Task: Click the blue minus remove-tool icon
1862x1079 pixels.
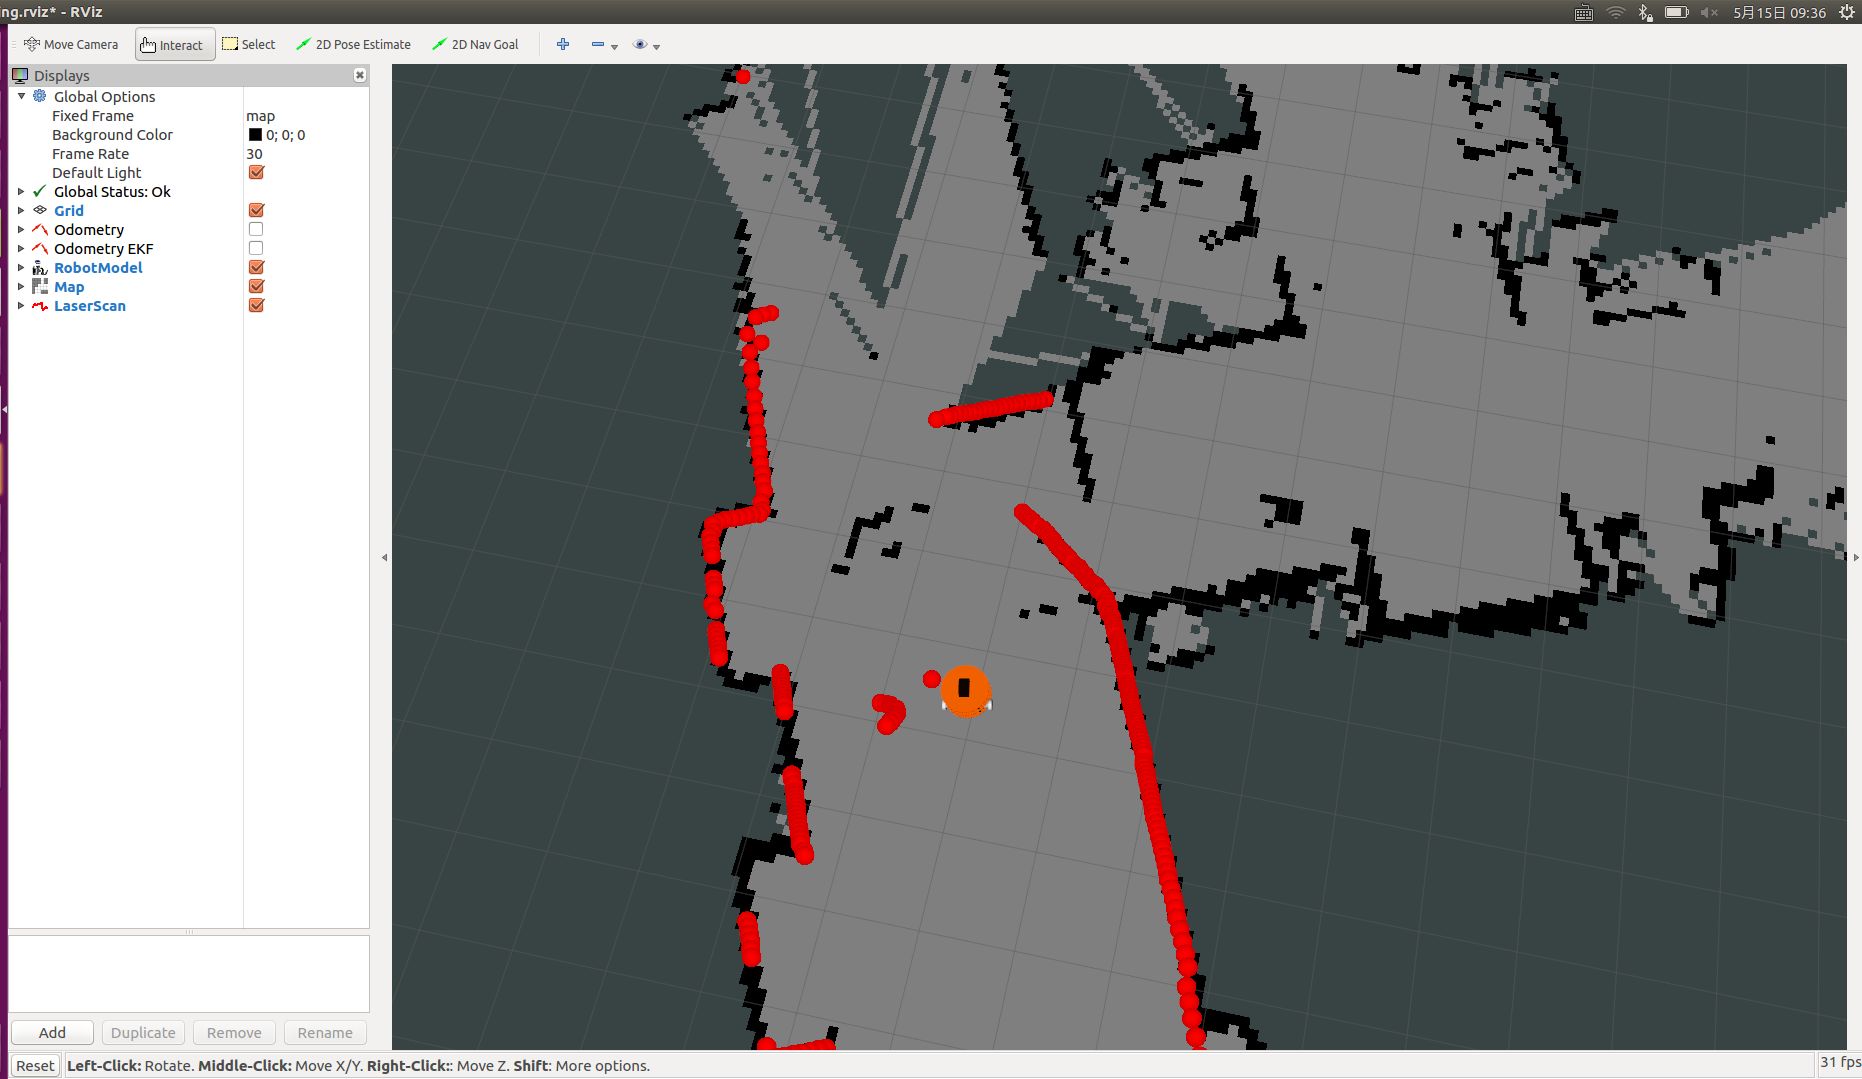Action: (x=598, y=44)
